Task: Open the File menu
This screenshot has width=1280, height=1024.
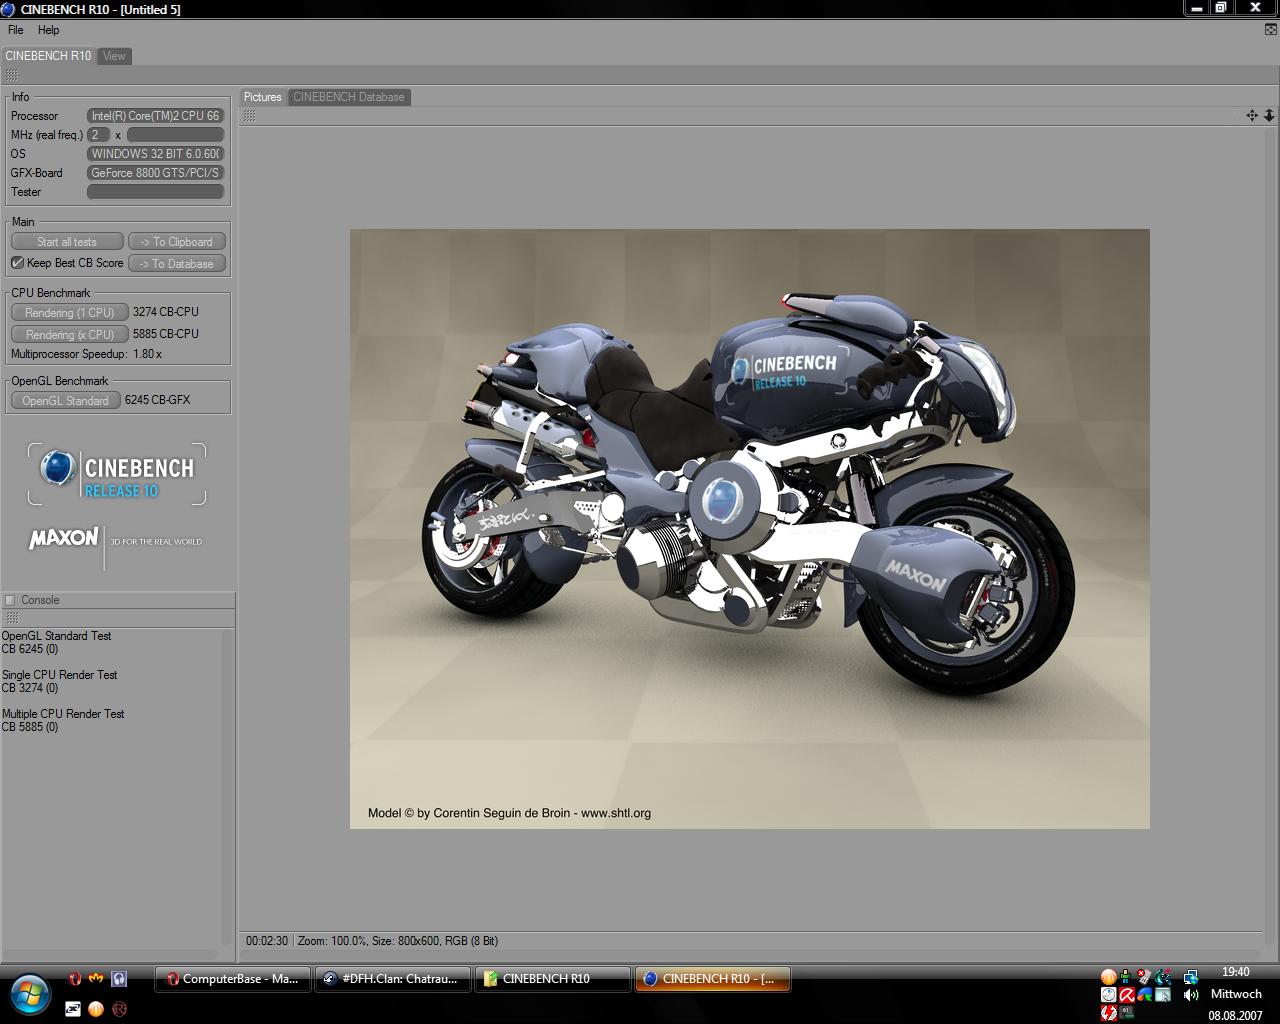Action: click(16, 30)
